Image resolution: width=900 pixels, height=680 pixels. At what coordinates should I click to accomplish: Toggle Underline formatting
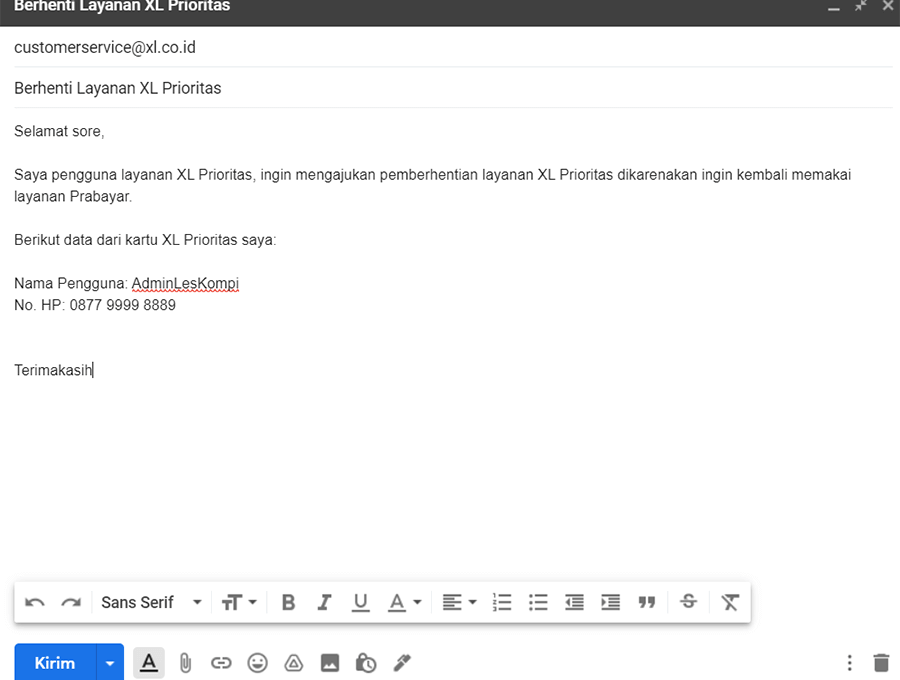(360, 603)
